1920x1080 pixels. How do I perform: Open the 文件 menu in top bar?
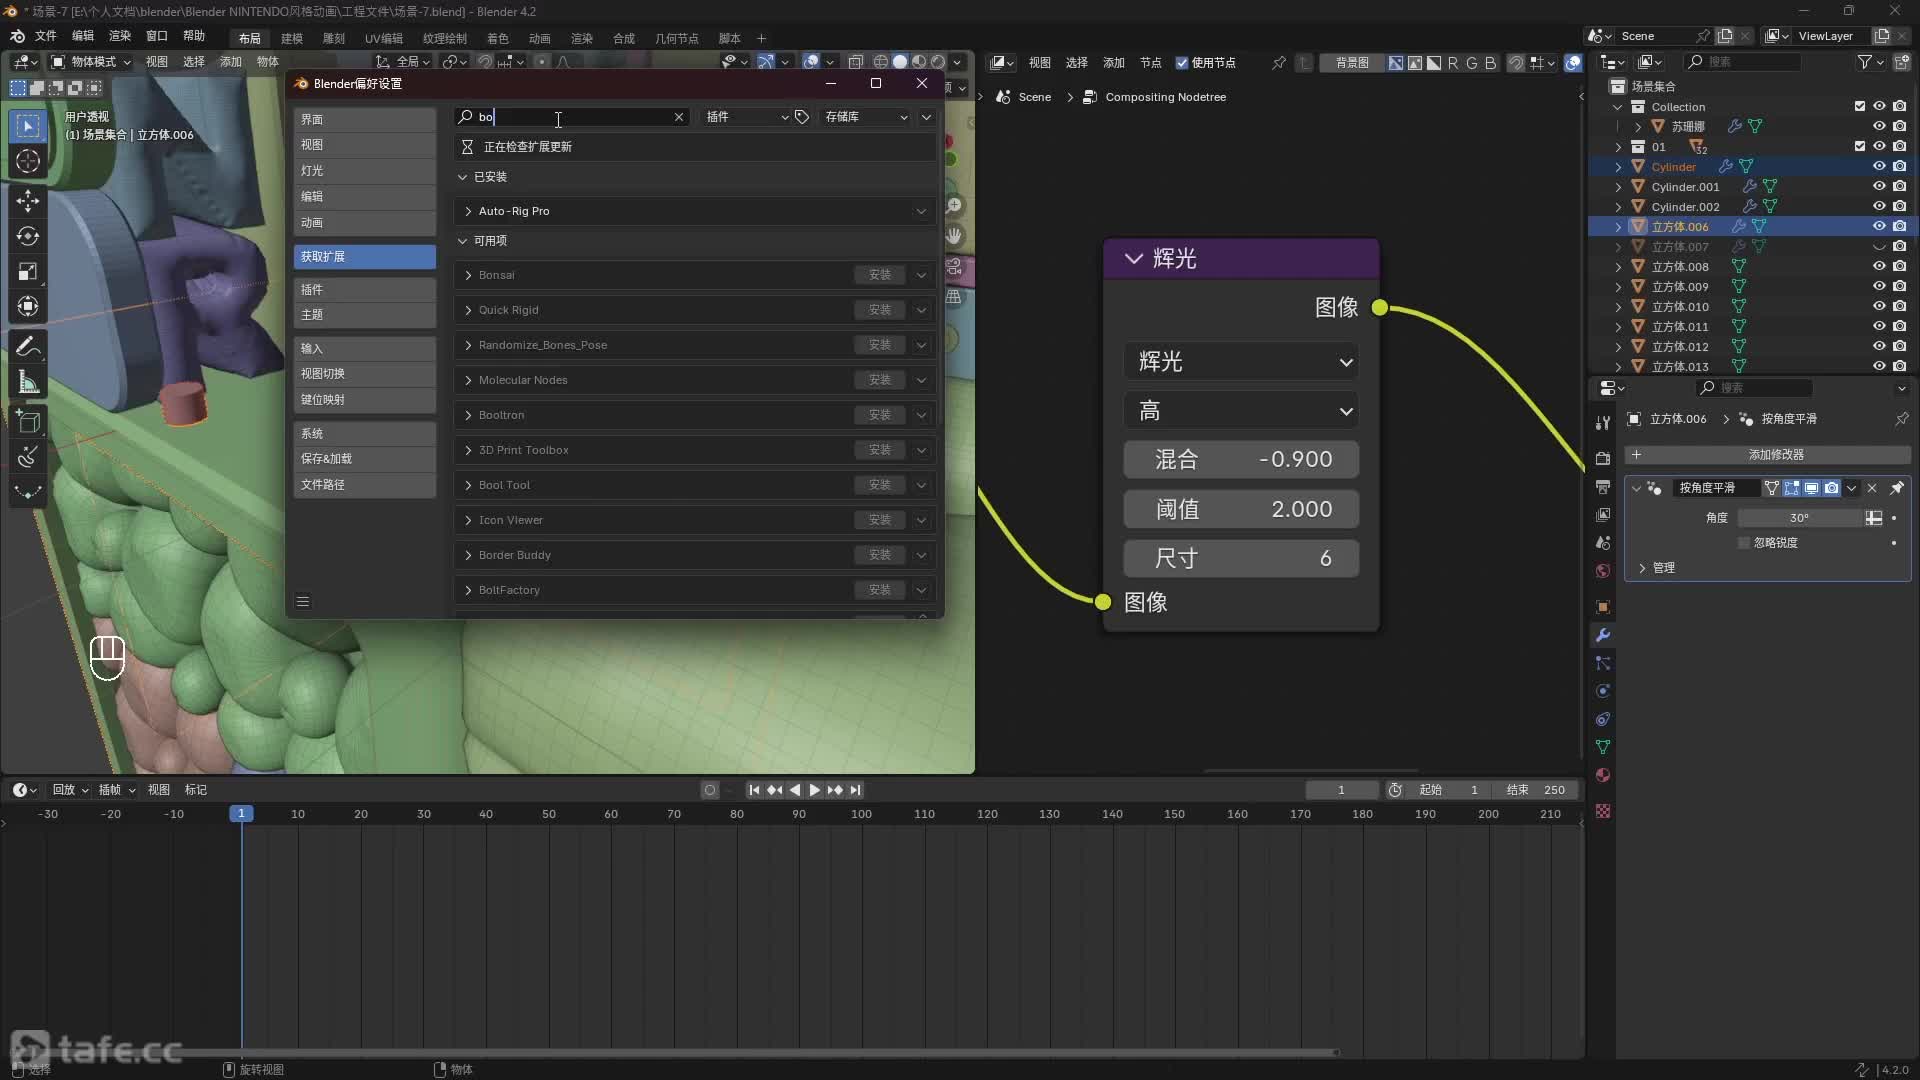[x=46, y=36]
